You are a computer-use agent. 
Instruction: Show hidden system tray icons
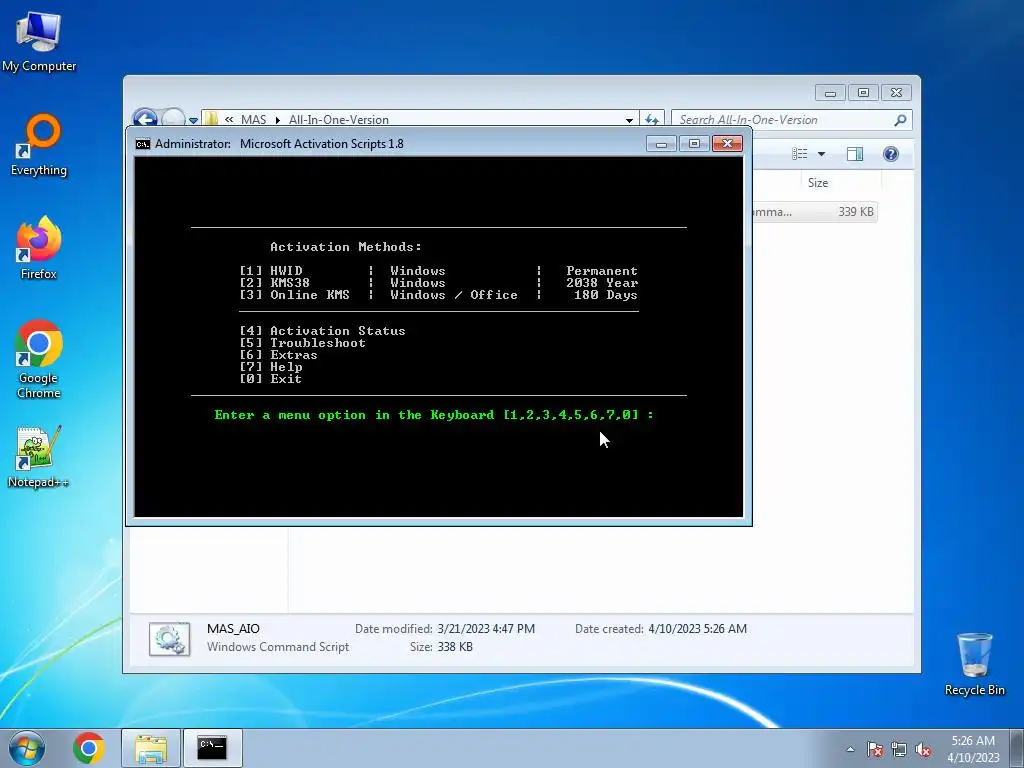point(850,749)
